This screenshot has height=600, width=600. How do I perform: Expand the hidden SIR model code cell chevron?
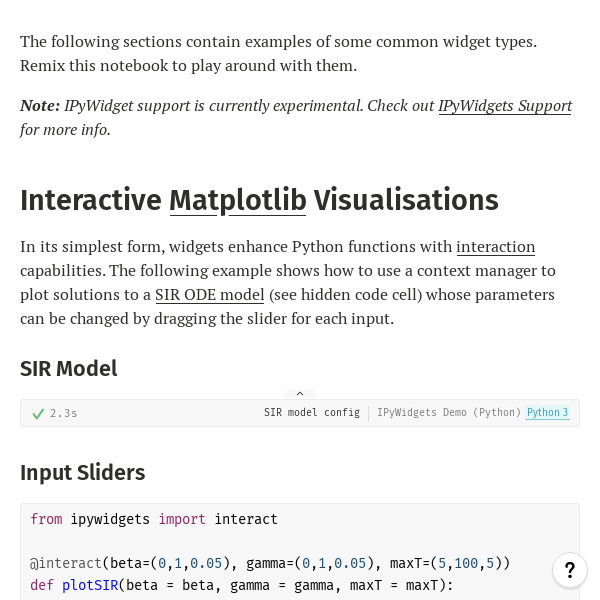pyautogui.click(x=300, y=394)
